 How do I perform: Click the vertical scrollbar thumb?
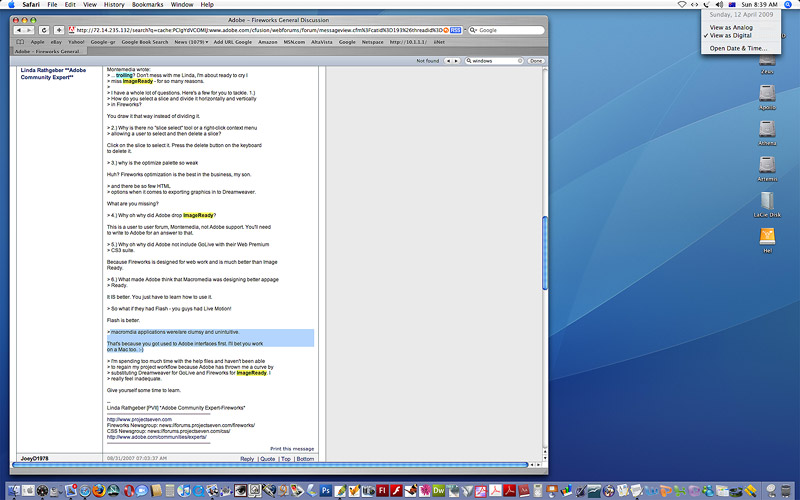pos(544,253)
